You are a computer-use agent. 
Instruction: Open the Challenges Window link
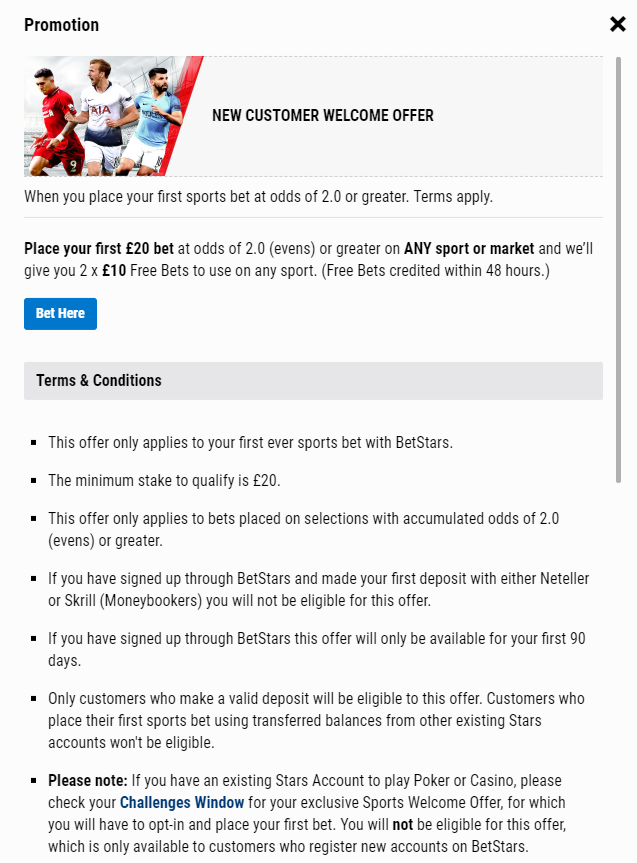(x=182, y=802)
